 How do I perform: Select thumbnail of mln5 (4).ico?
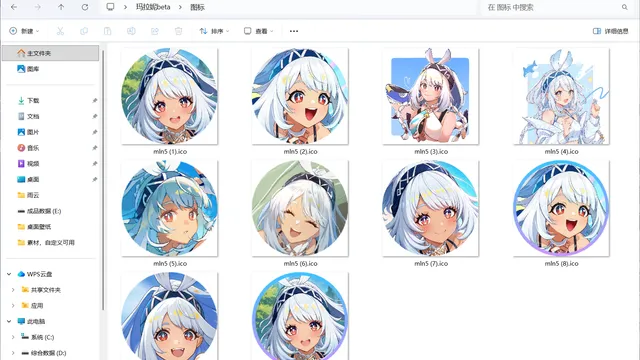pos(561,96)
